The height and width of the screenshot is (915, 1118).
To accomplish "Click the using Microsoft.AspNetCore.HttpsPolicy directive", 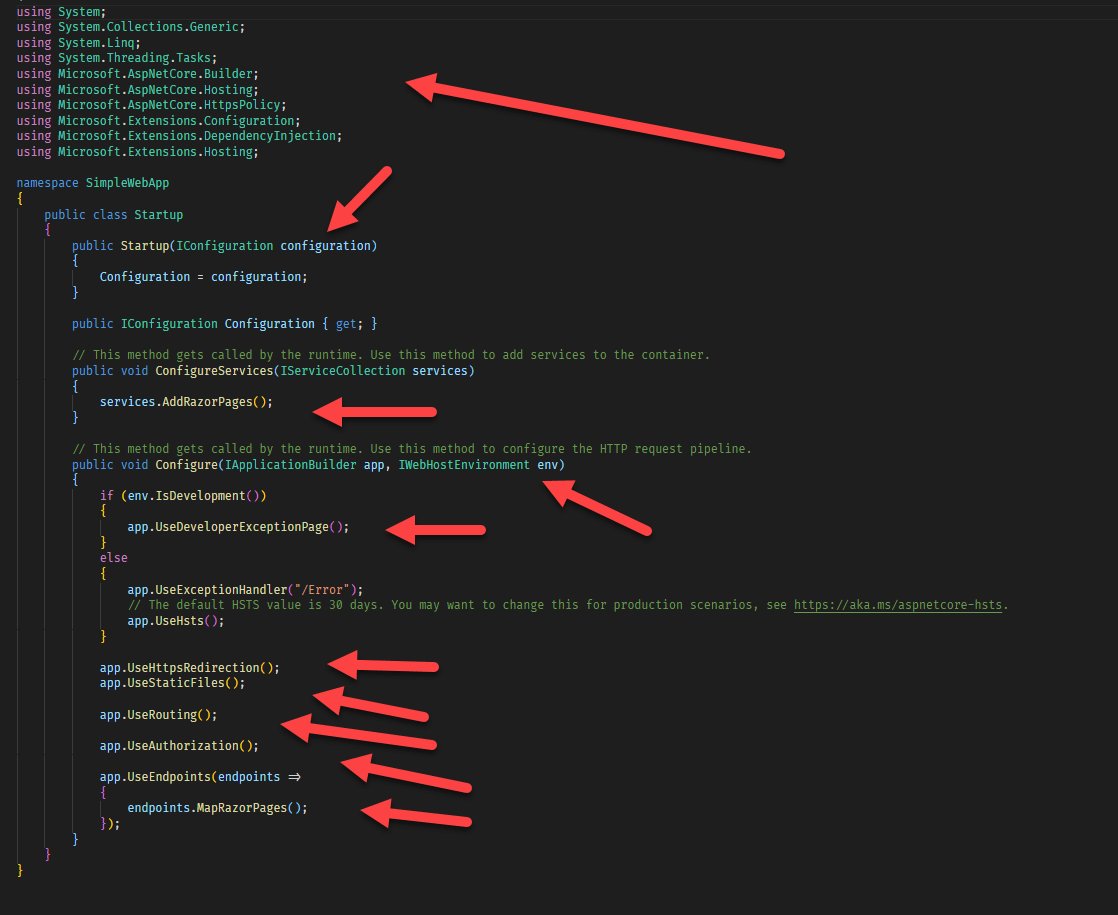I will pos(151,105).
